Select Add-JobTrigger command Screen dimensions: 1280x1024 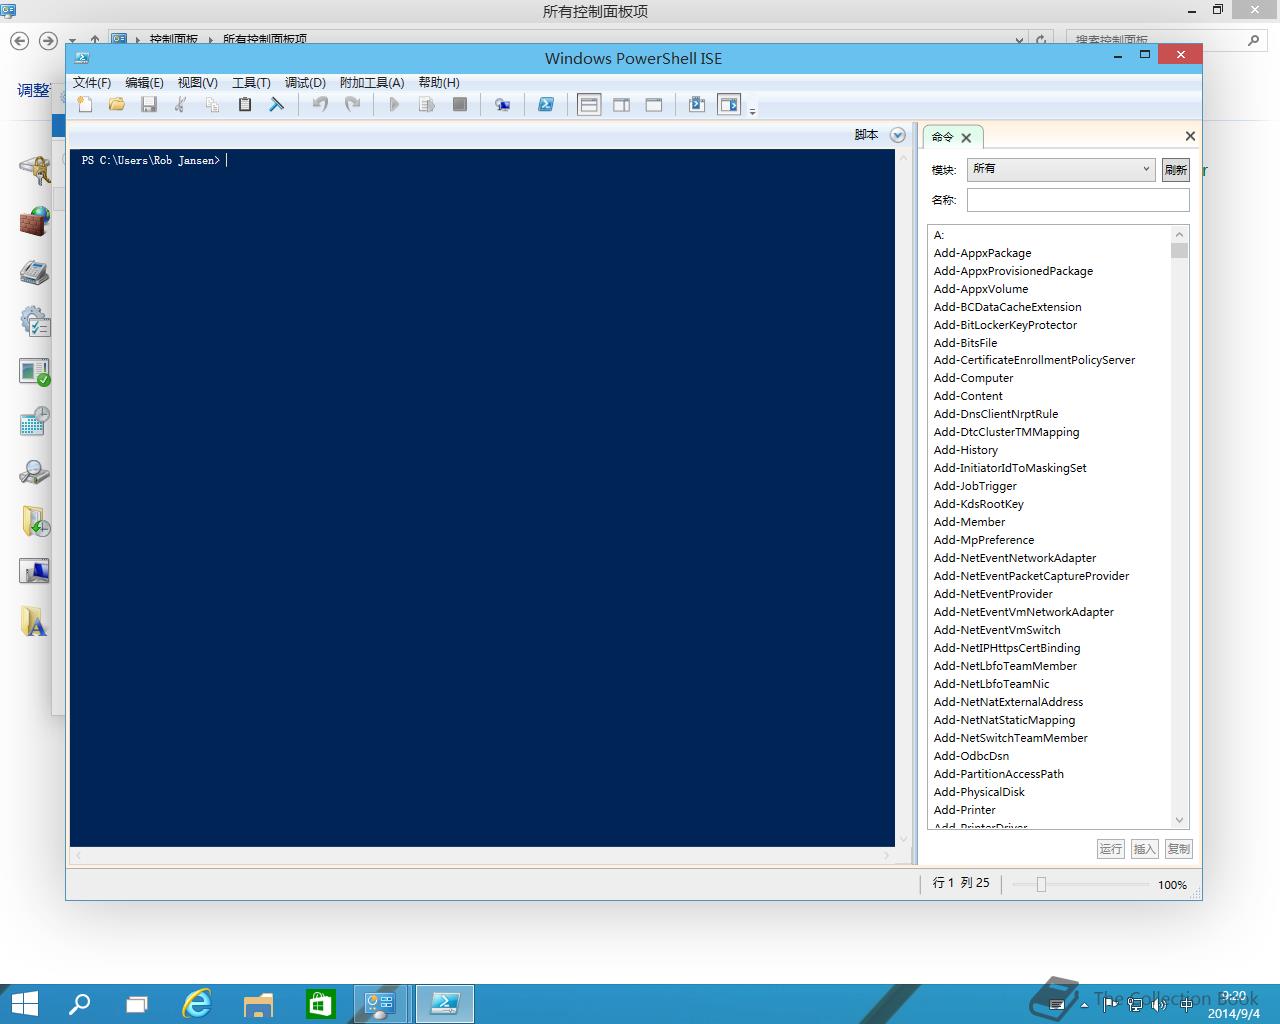pos(975,486)
